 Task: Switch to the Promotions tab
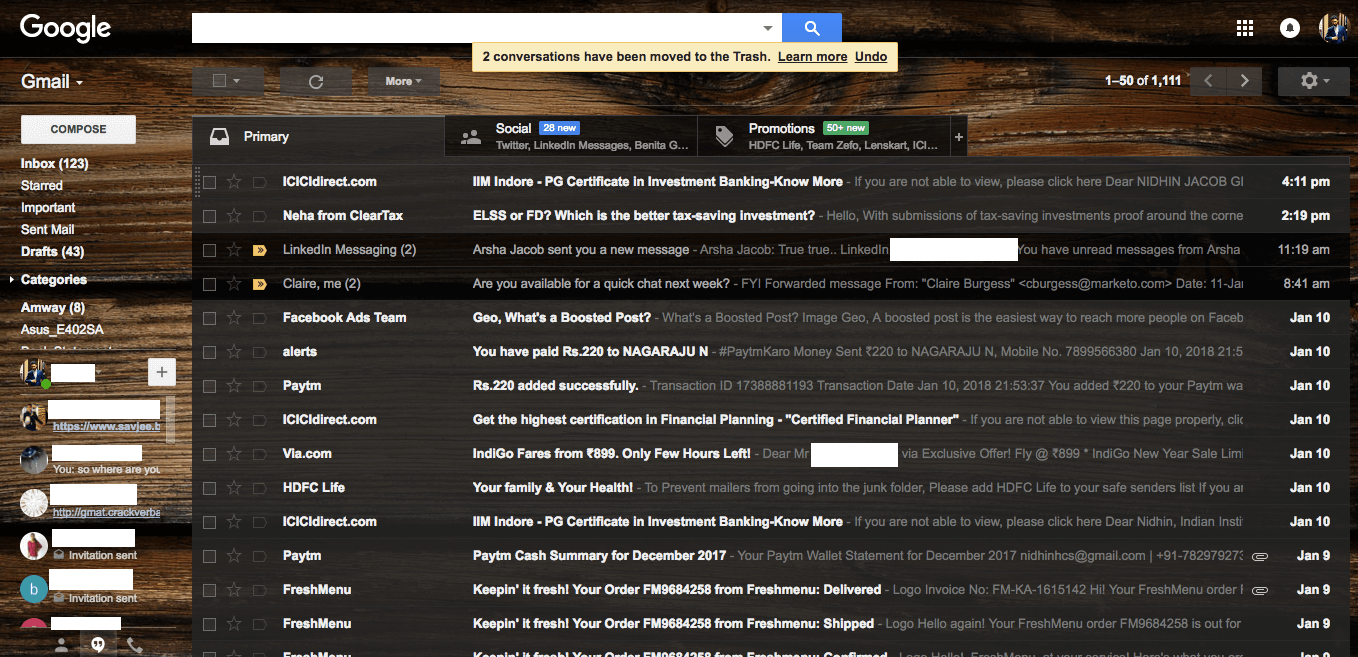pyautogui.click(x=824, y=137)
